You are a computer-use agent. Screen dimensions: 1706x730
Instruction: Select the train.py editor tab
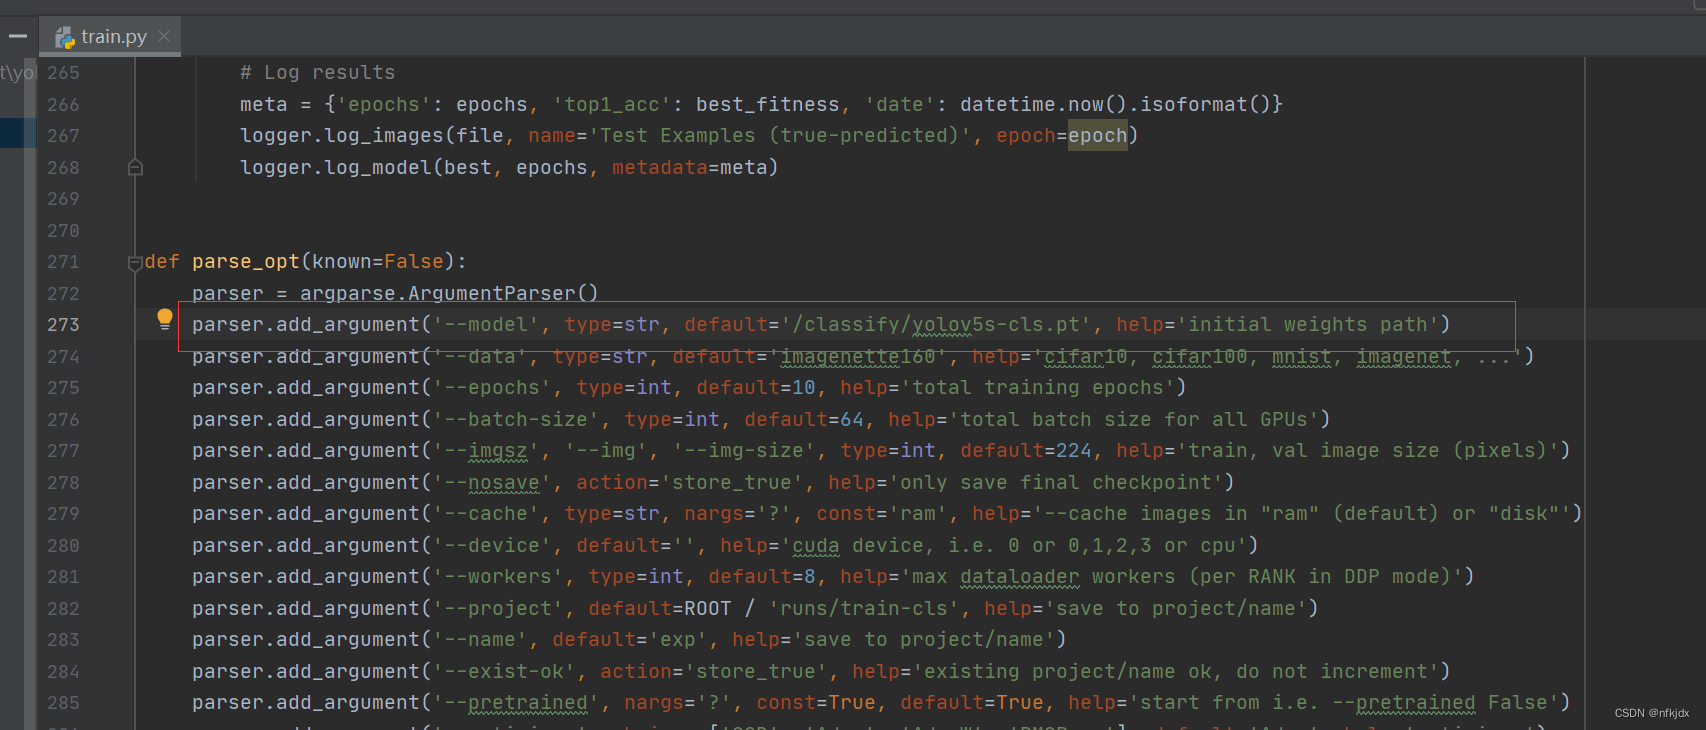[111, 37]
